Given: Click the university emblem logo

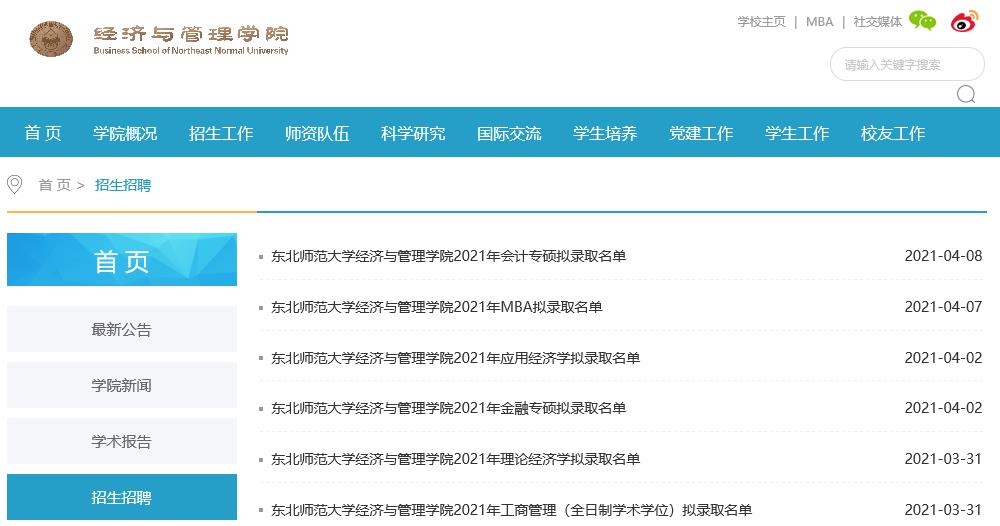Looking at the screenshot, I should point(51,39).
